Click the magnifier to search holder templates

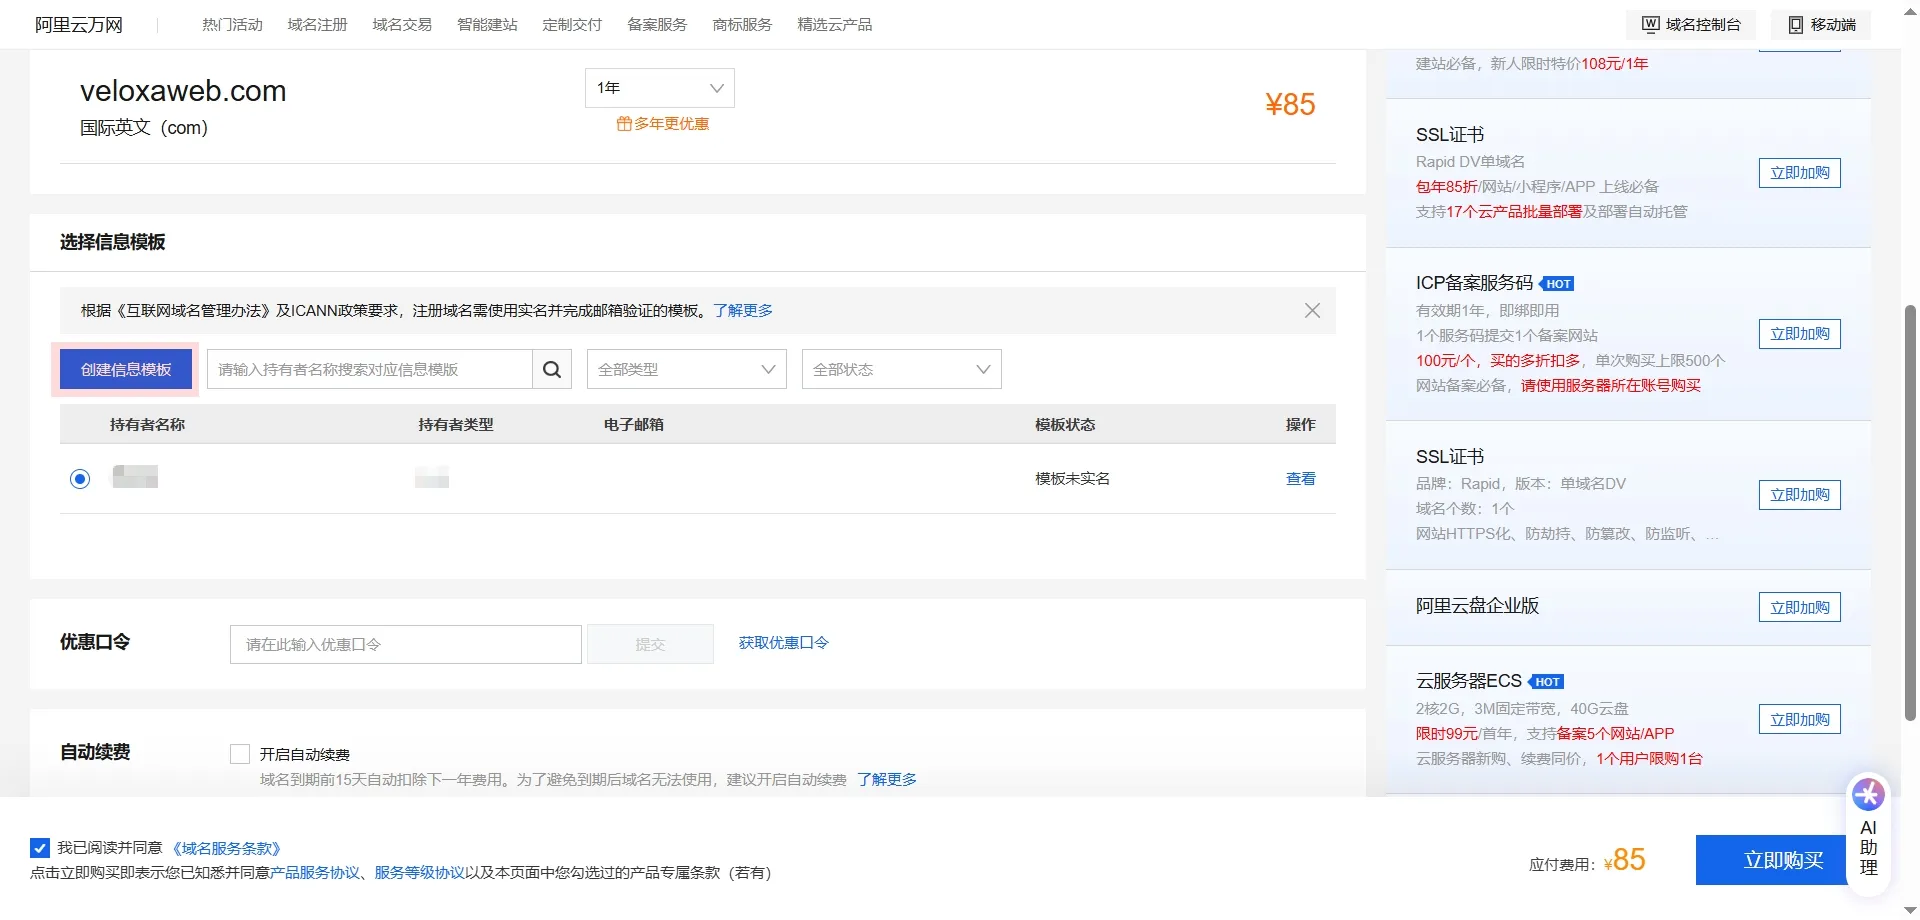(x=551, y=369)
